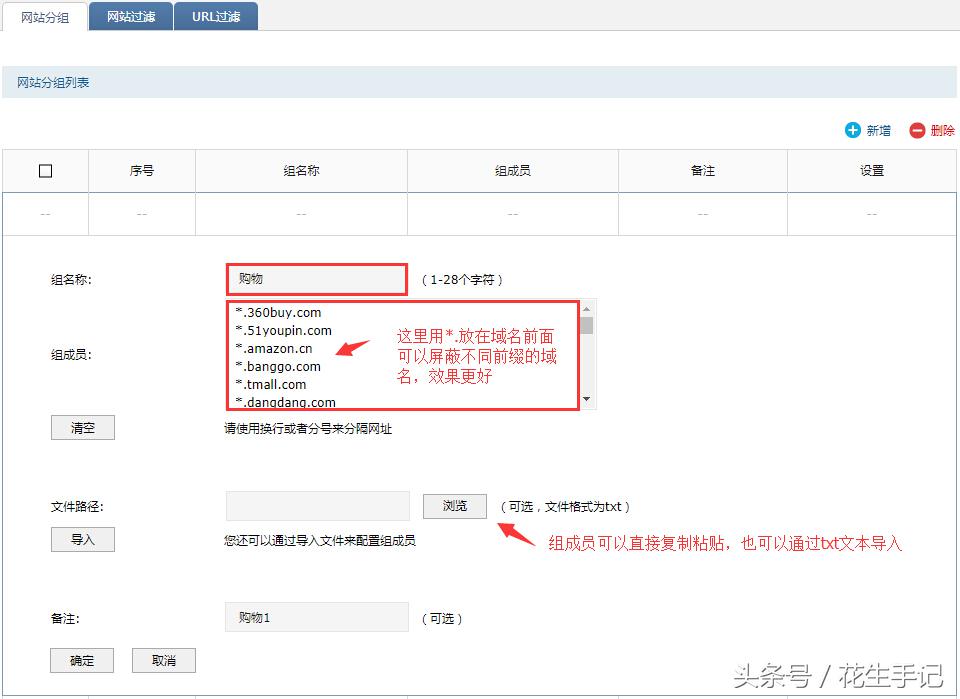
Task: Click the 清空 button to clear members
Action: pyautogui.click(x=82, y=427)
